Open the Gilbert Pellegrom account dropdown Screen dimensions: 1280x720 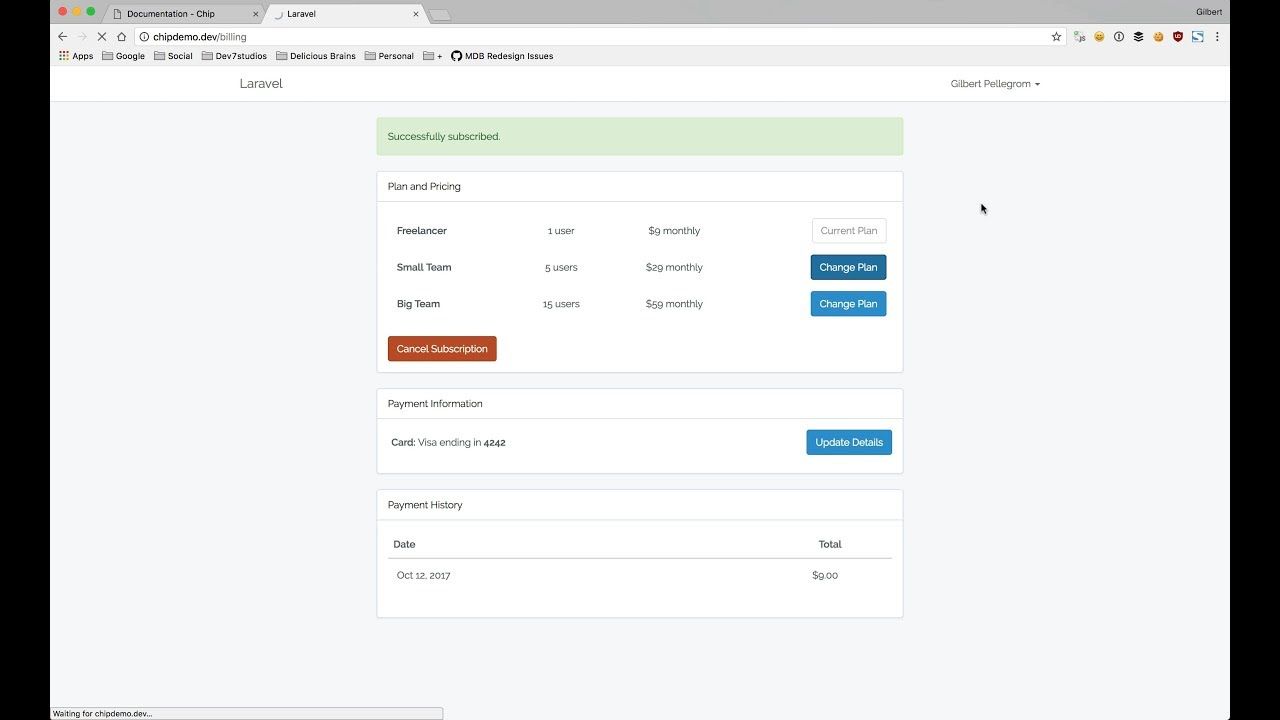994,84
